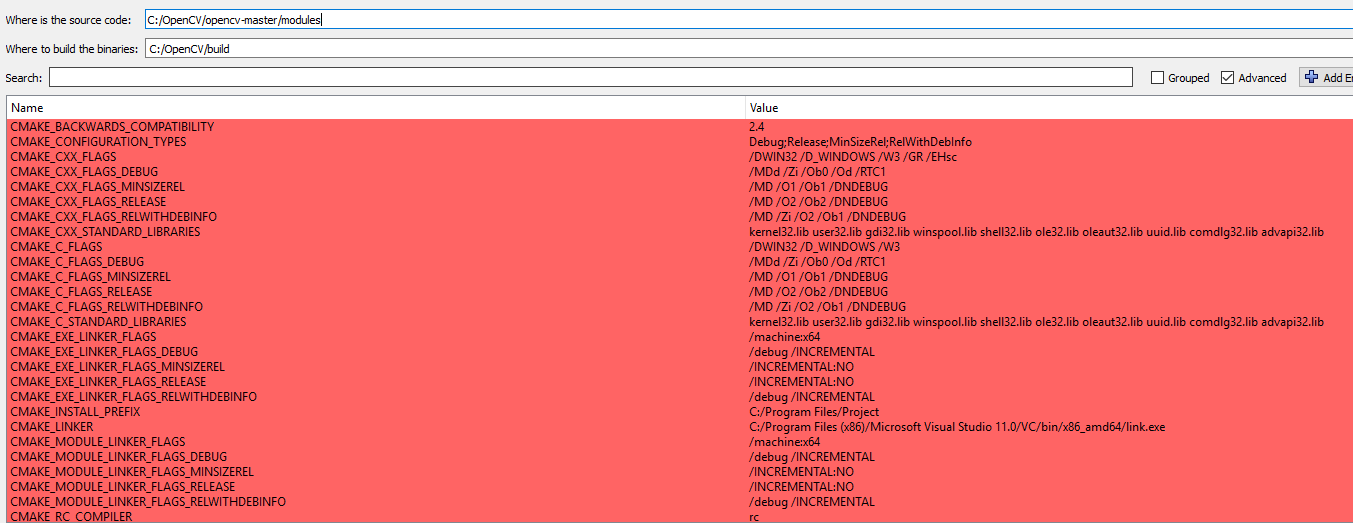This screenshot has width=1353, height=523.
Task: Click the build binaries path field
Action: 748,48
